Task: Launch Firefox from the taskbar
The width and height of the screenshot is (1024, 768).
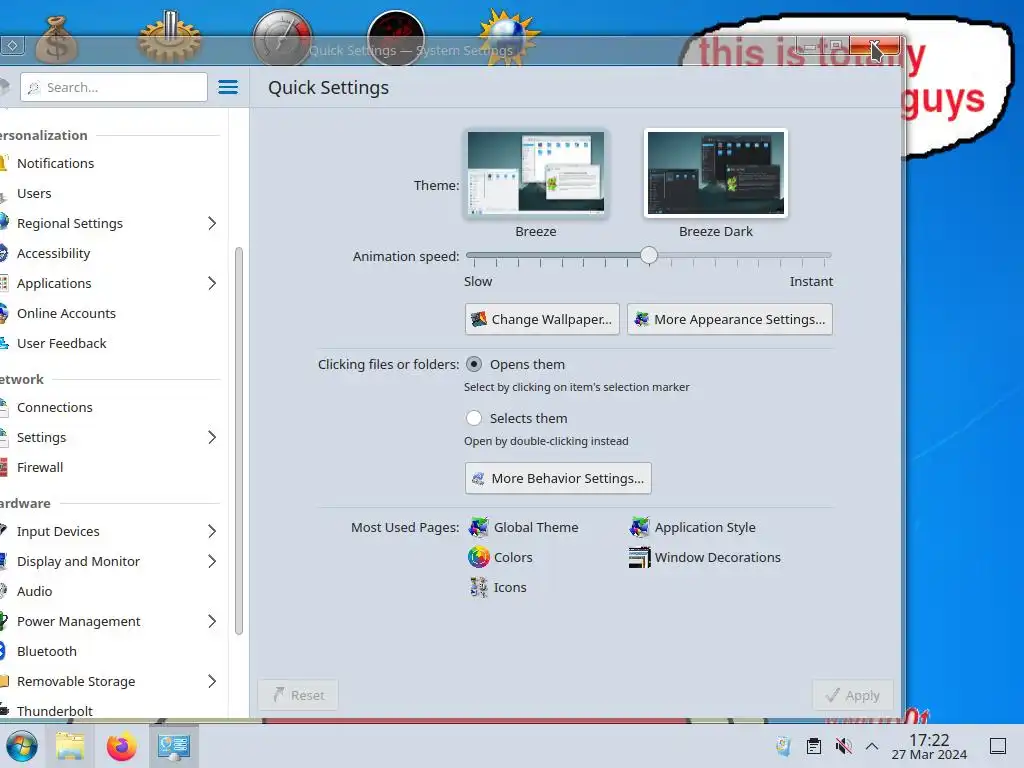Action: (121, 746)
